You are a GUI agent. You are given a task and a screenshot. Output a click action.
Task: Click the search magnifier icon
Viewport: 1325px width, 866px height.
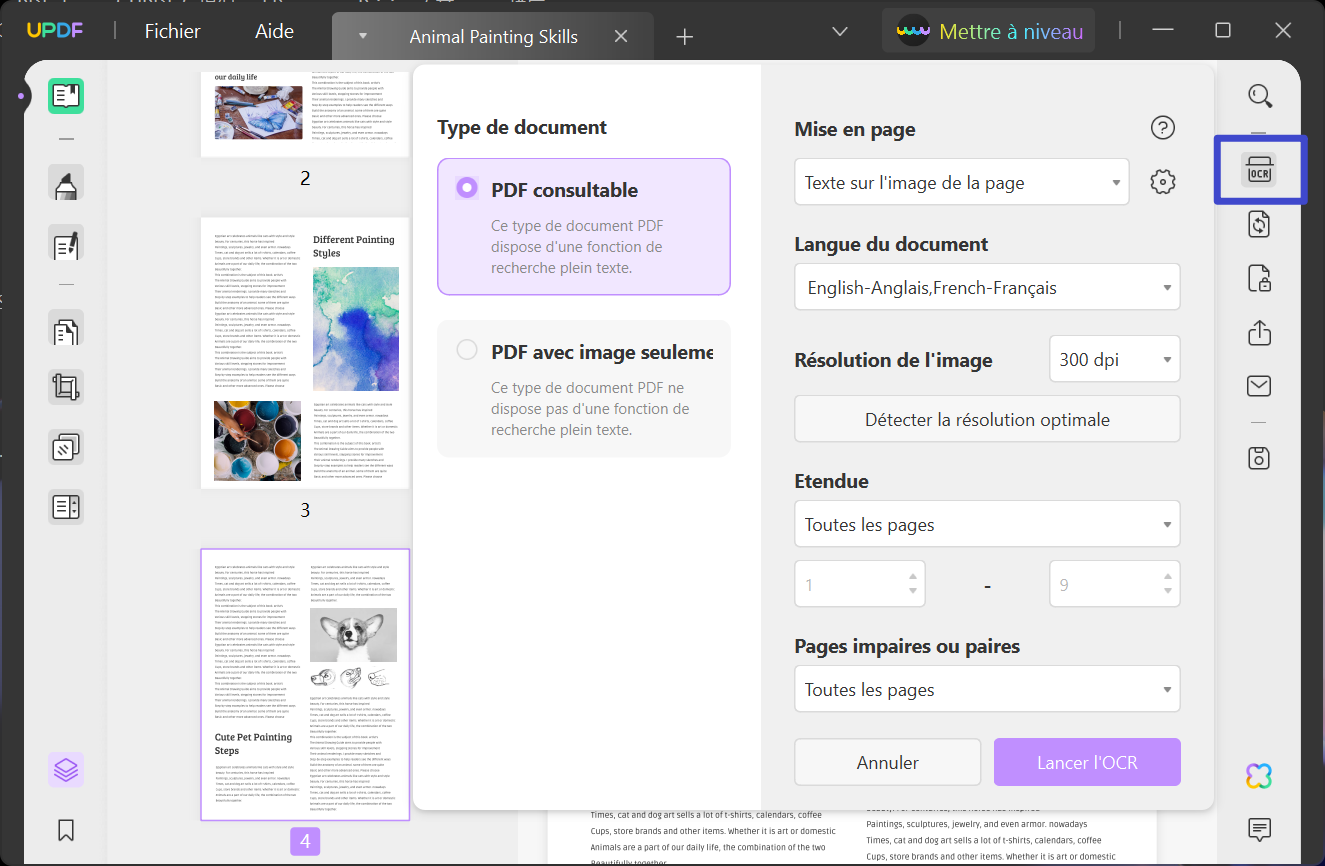pos(1260,96)
